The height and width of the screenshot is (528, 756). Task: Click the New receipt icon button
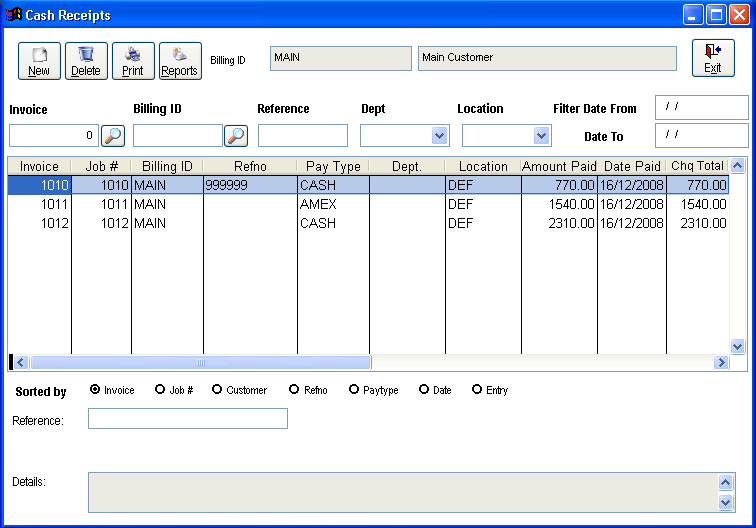[39, 60]
